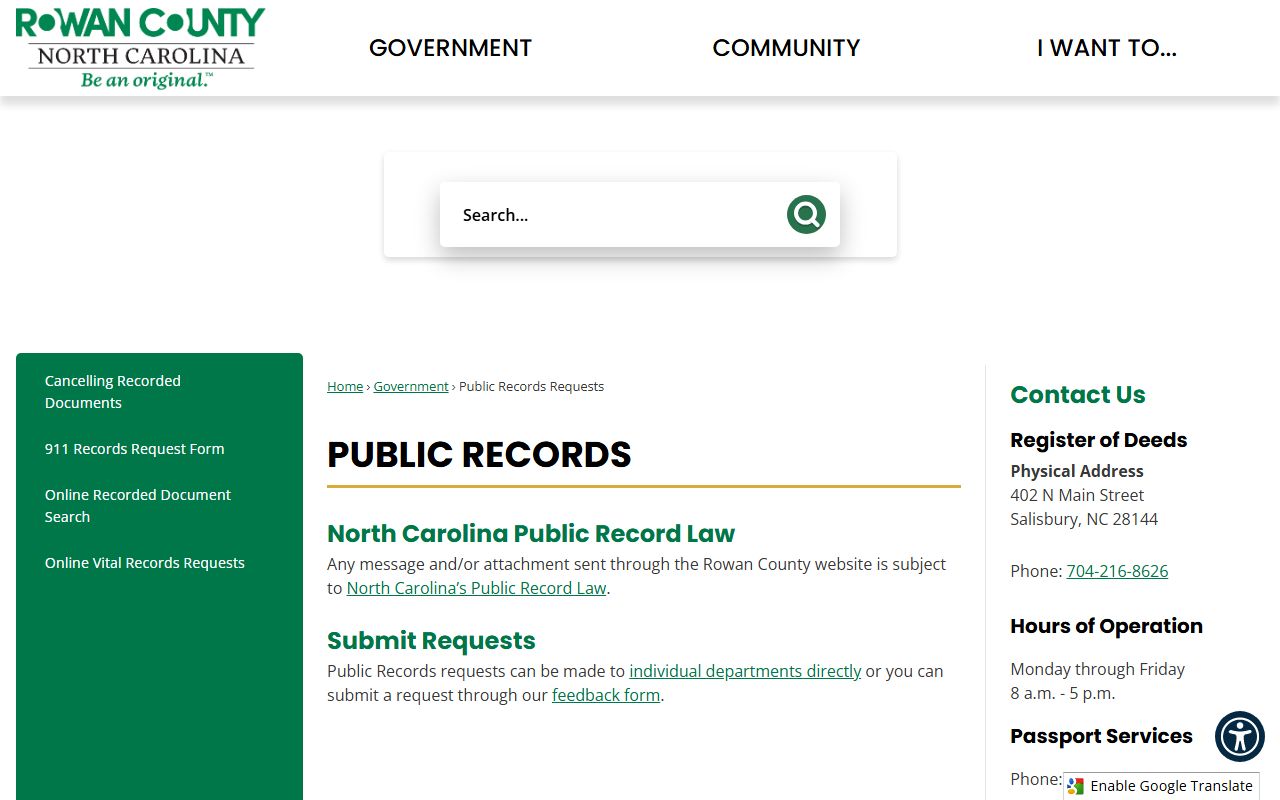Click the Salisbury, NC 28144 text
The image size is (1280, 800).
[1084, 519]
